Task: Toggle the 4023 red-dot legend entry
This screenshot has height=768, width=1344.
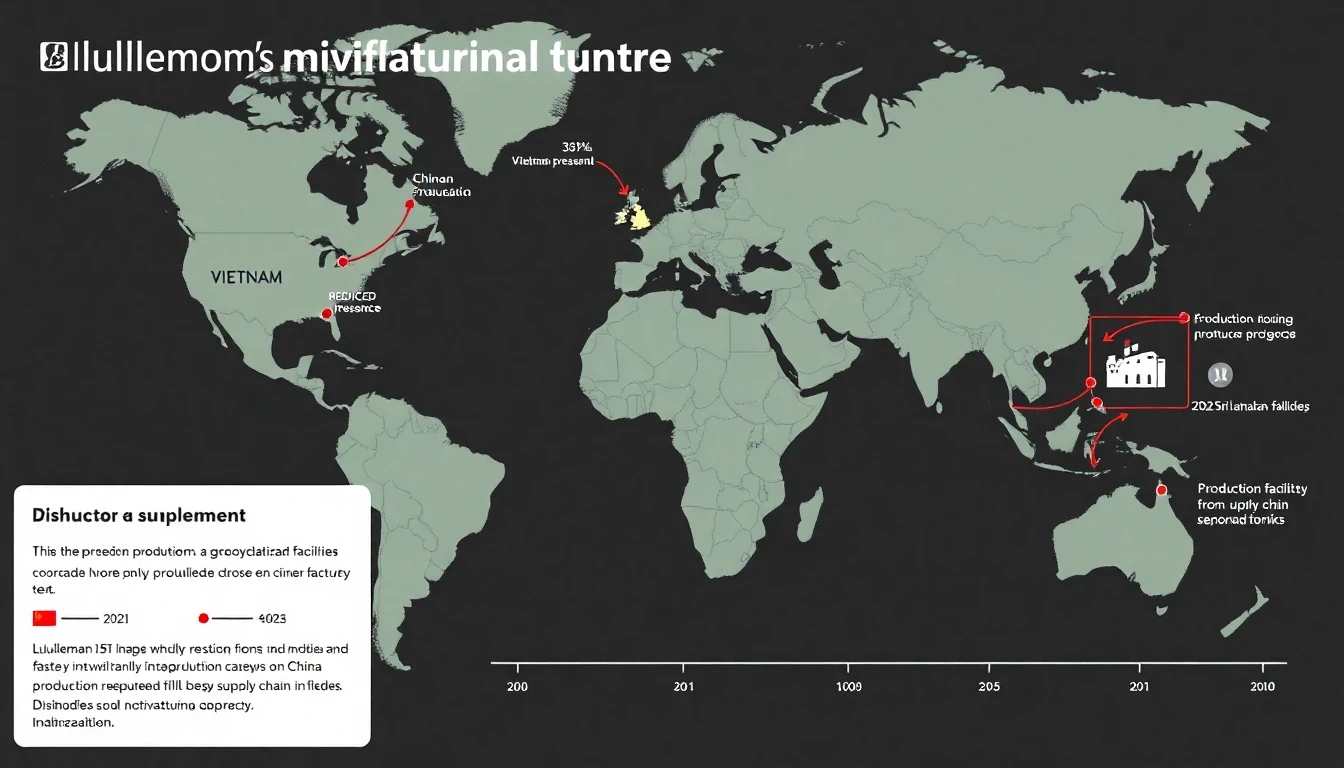Action: (x=240, y=618)
